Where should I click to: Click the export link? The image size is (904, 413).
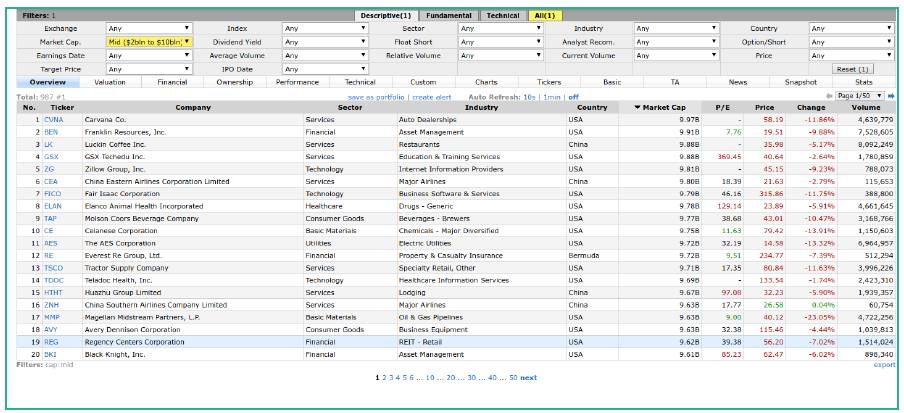click(x=884, y=365)
